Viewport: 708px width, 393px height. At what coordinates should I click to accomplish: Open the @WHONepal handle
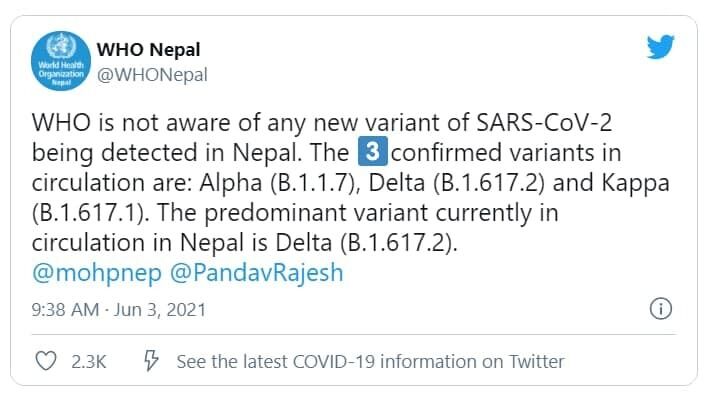[152, 75]
